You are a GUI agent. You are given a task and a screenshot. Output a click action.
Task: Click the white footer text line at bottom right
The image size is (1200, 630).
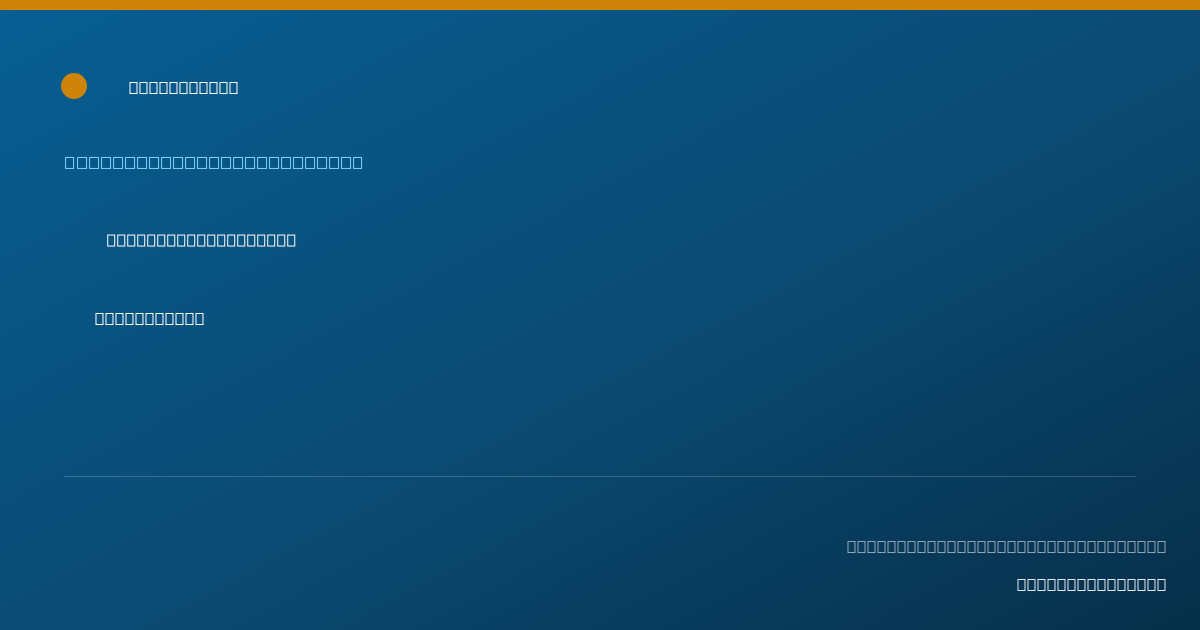[x=1091, y=585]
